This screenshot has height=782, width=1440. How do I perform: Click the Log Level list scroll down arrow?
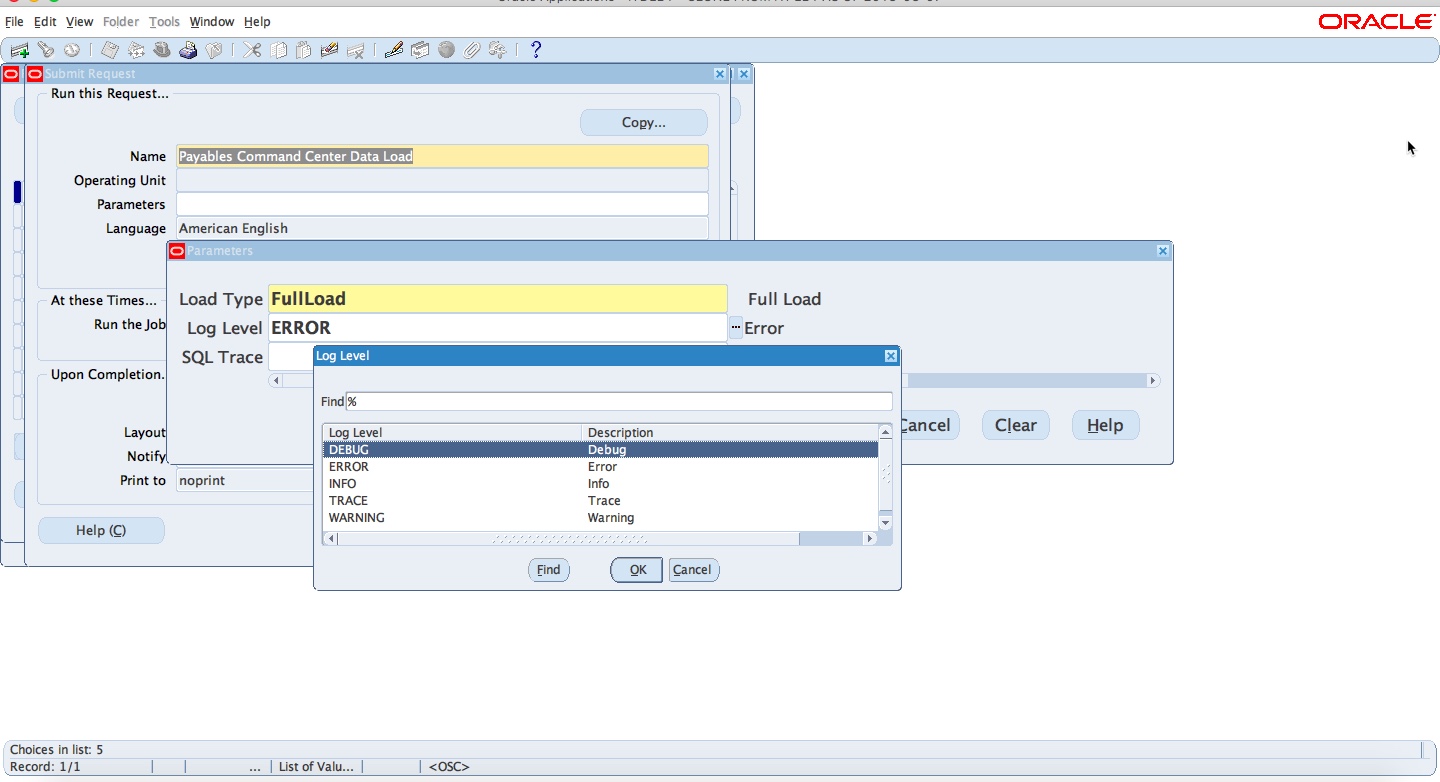click(885, 522)
